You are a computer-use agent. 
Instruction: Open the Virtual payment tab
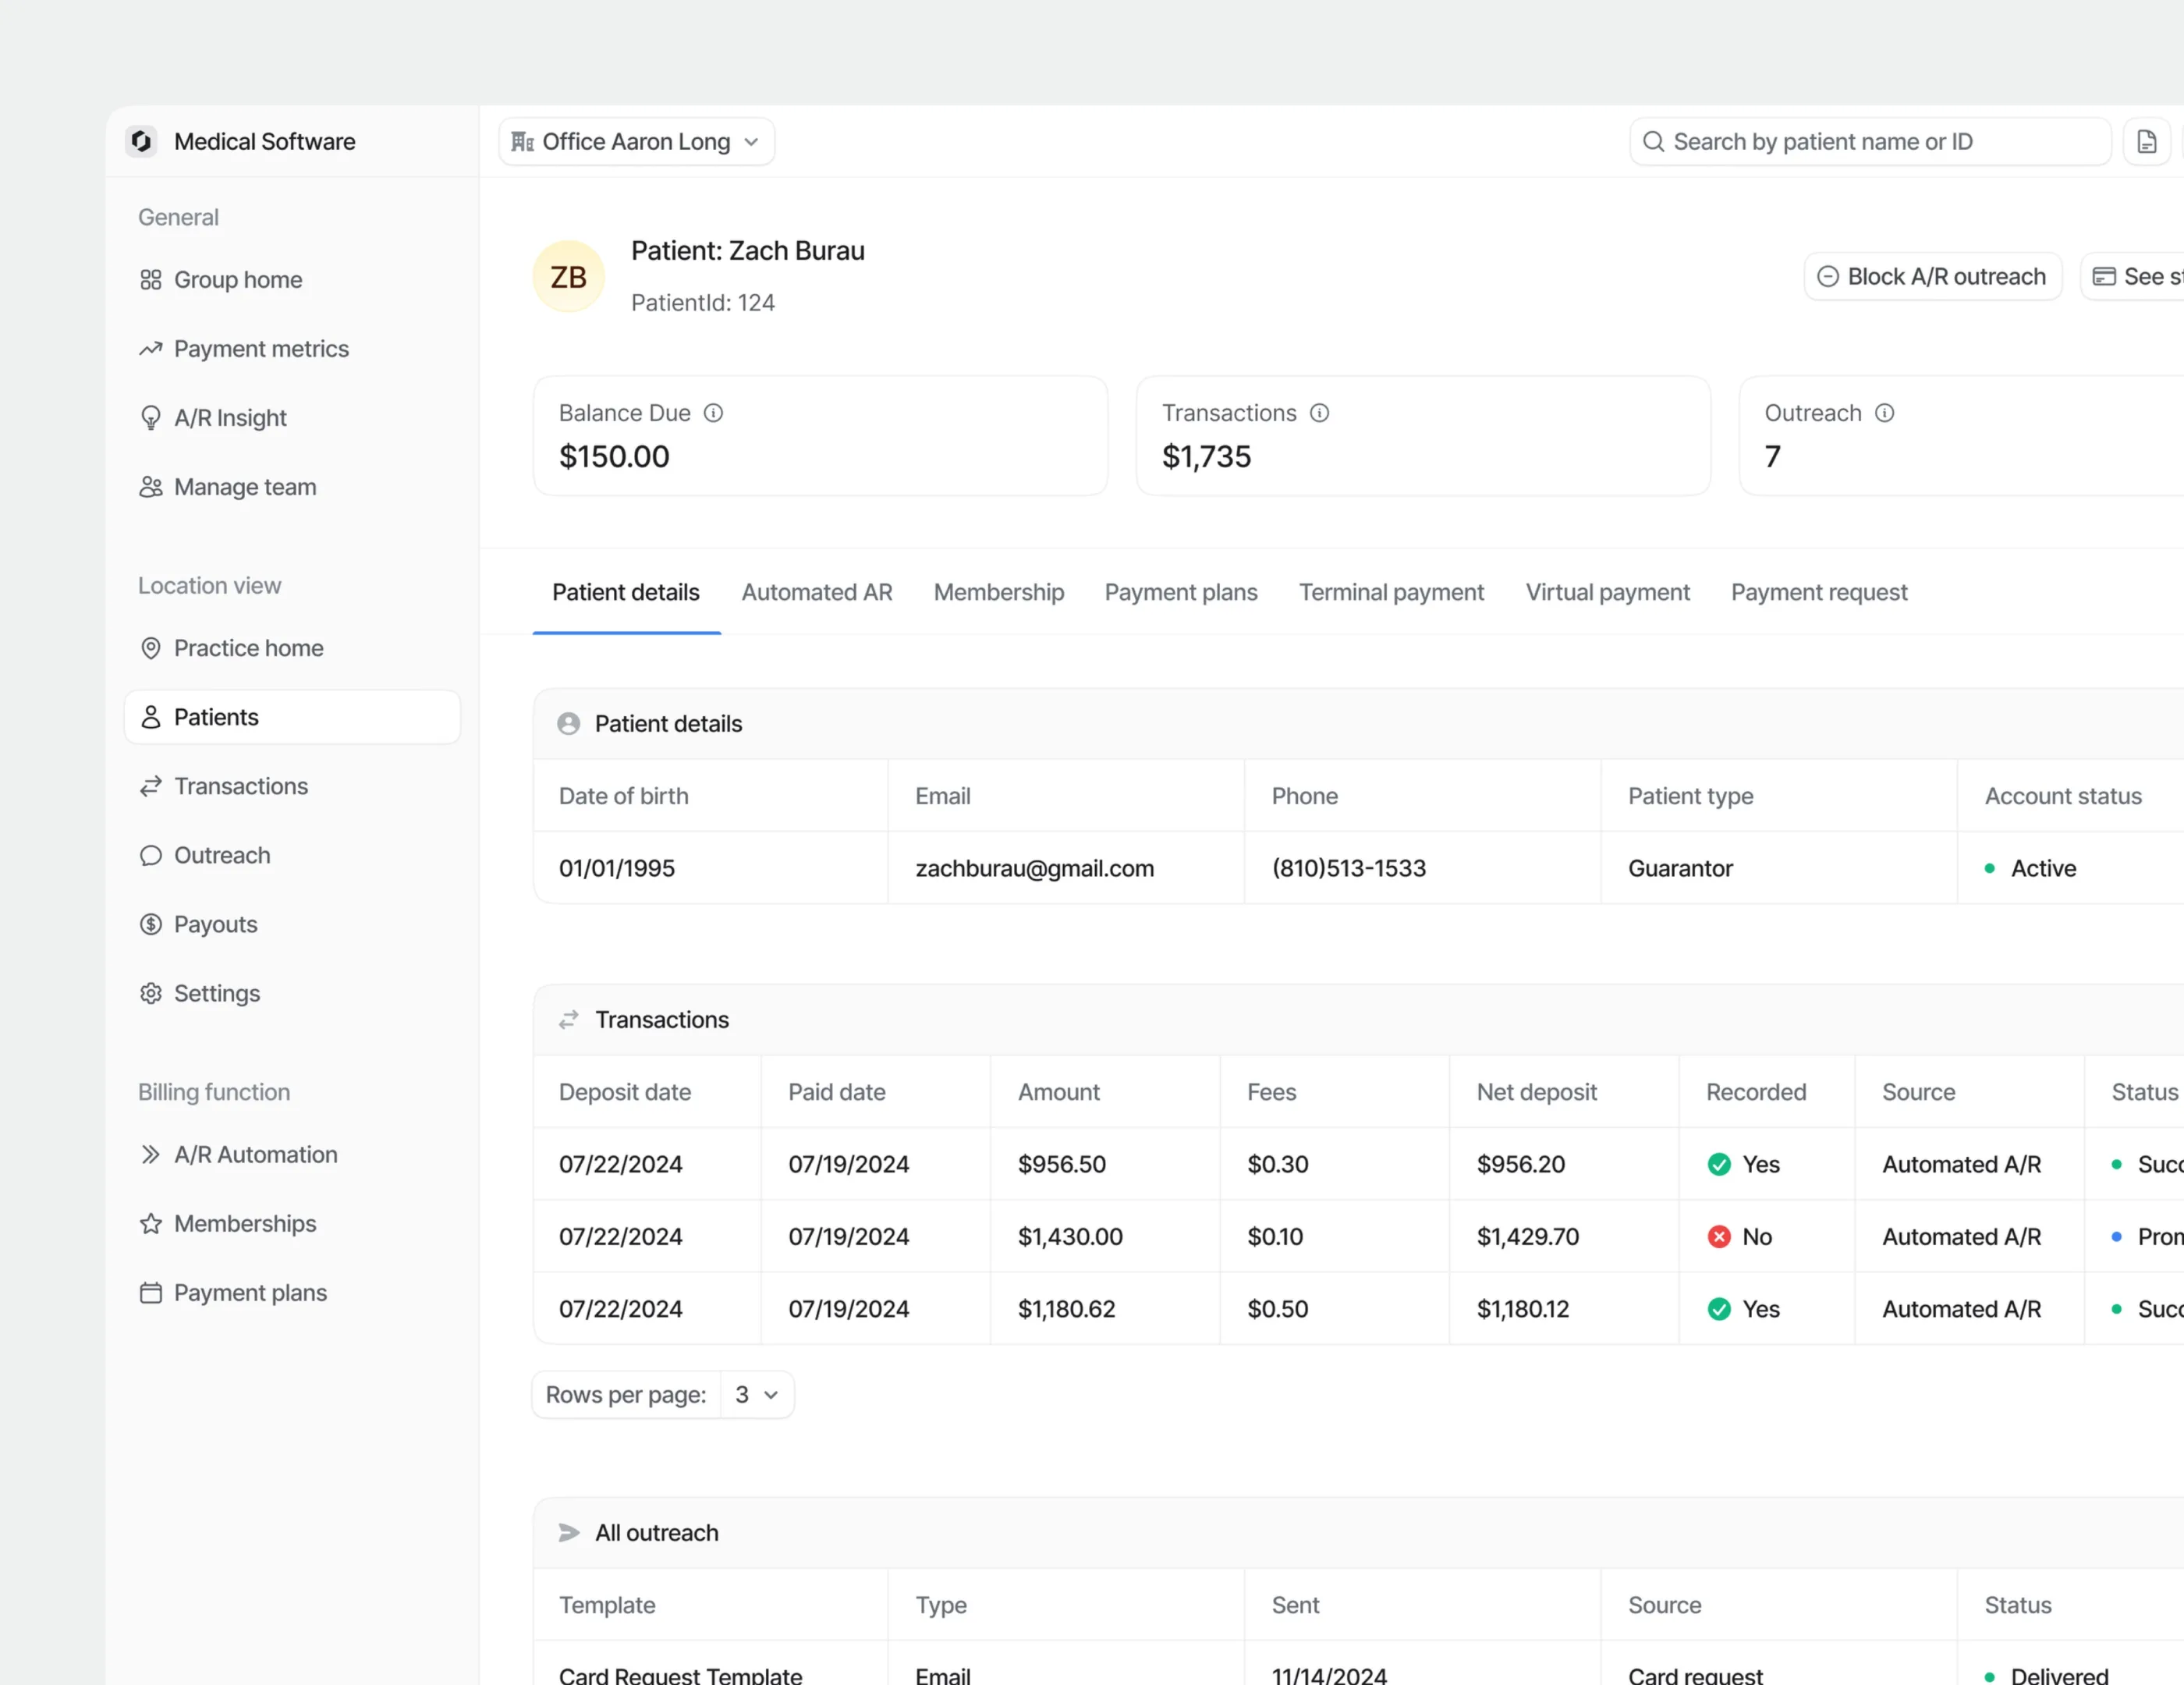(1607, 592)
